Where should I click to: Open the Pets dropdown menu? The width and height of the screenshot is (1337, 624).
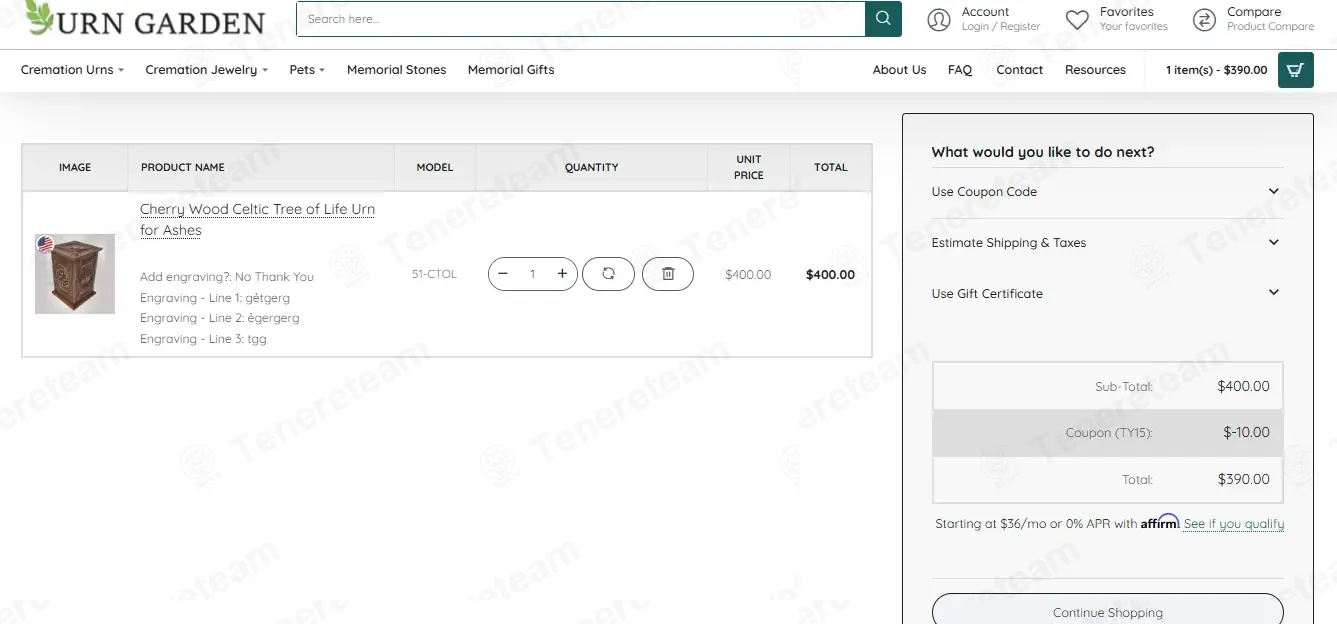pyautogui.click(x=307, y=70)
